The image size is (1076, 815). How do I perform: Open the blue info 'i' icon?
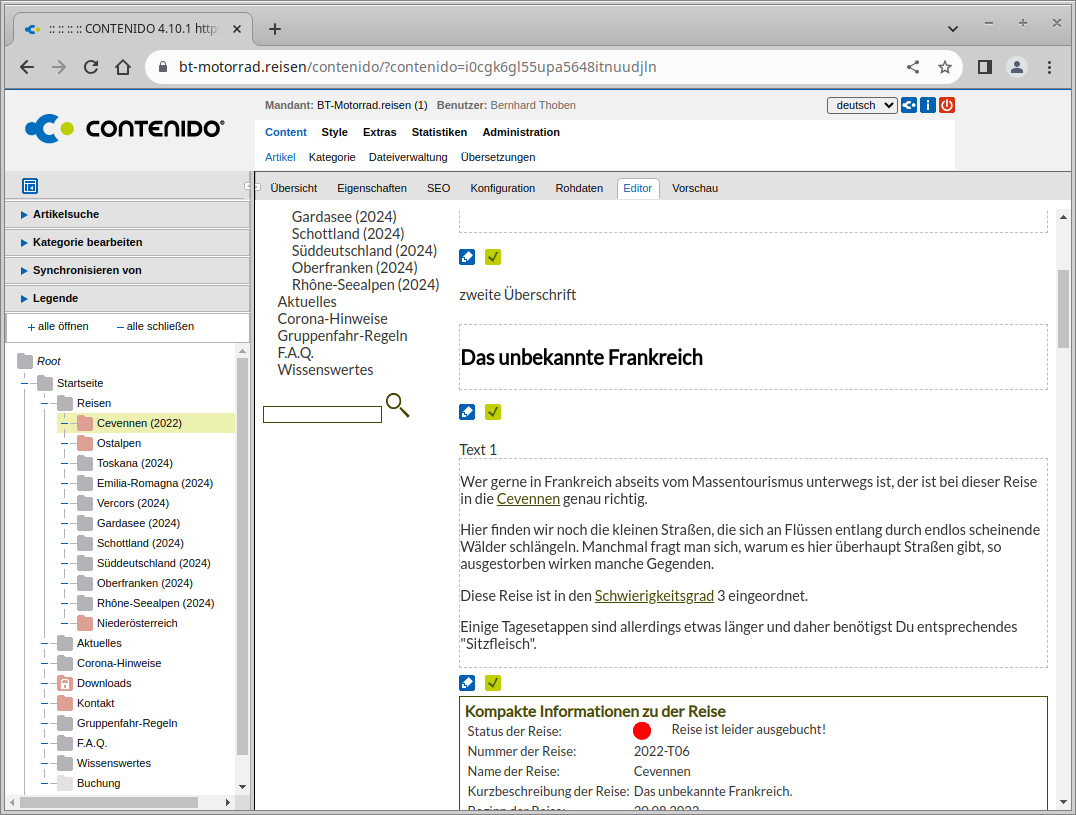(x=928, y=105)
